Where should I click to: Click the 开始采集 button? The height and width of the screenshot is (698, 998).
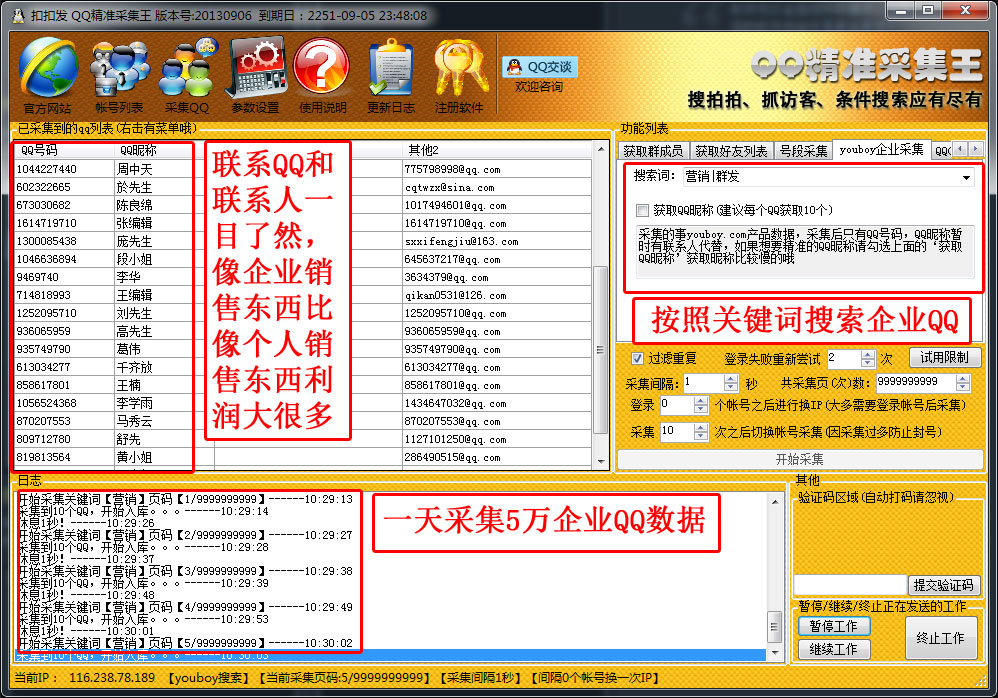click(800, 459)
